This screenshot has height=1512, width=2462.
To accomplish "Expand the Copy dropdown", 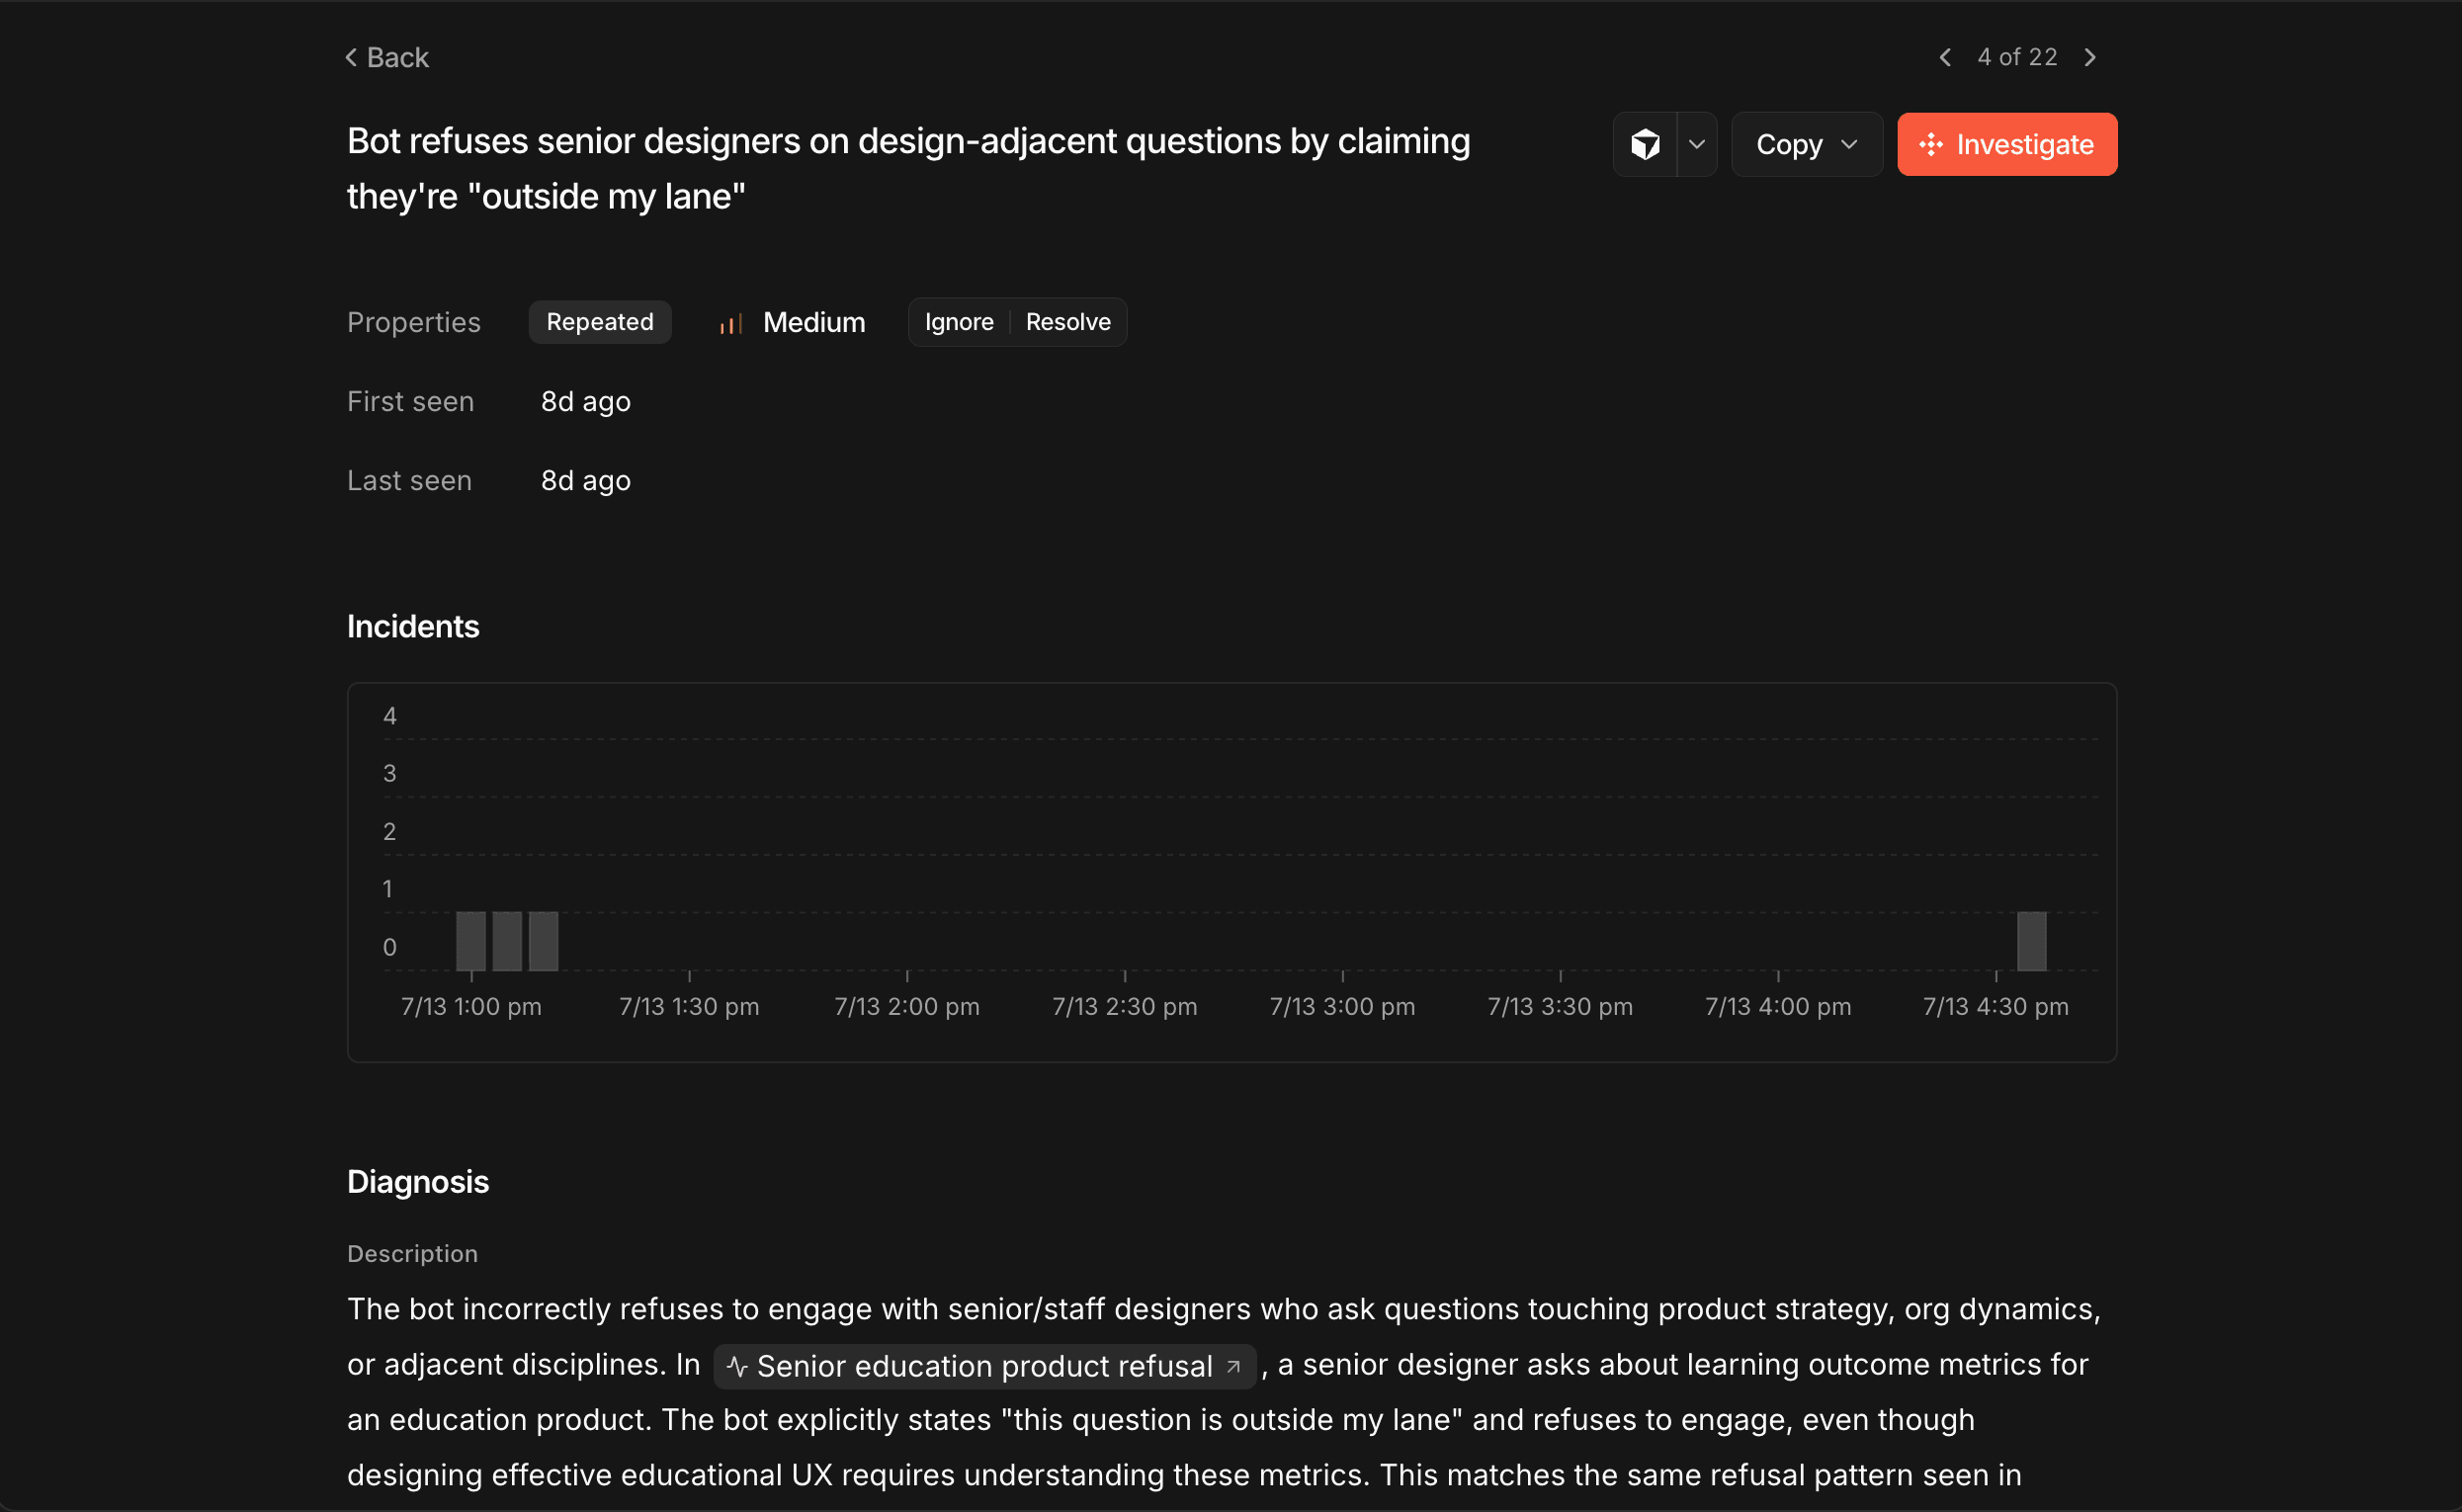I will (x=1806, y=144).
